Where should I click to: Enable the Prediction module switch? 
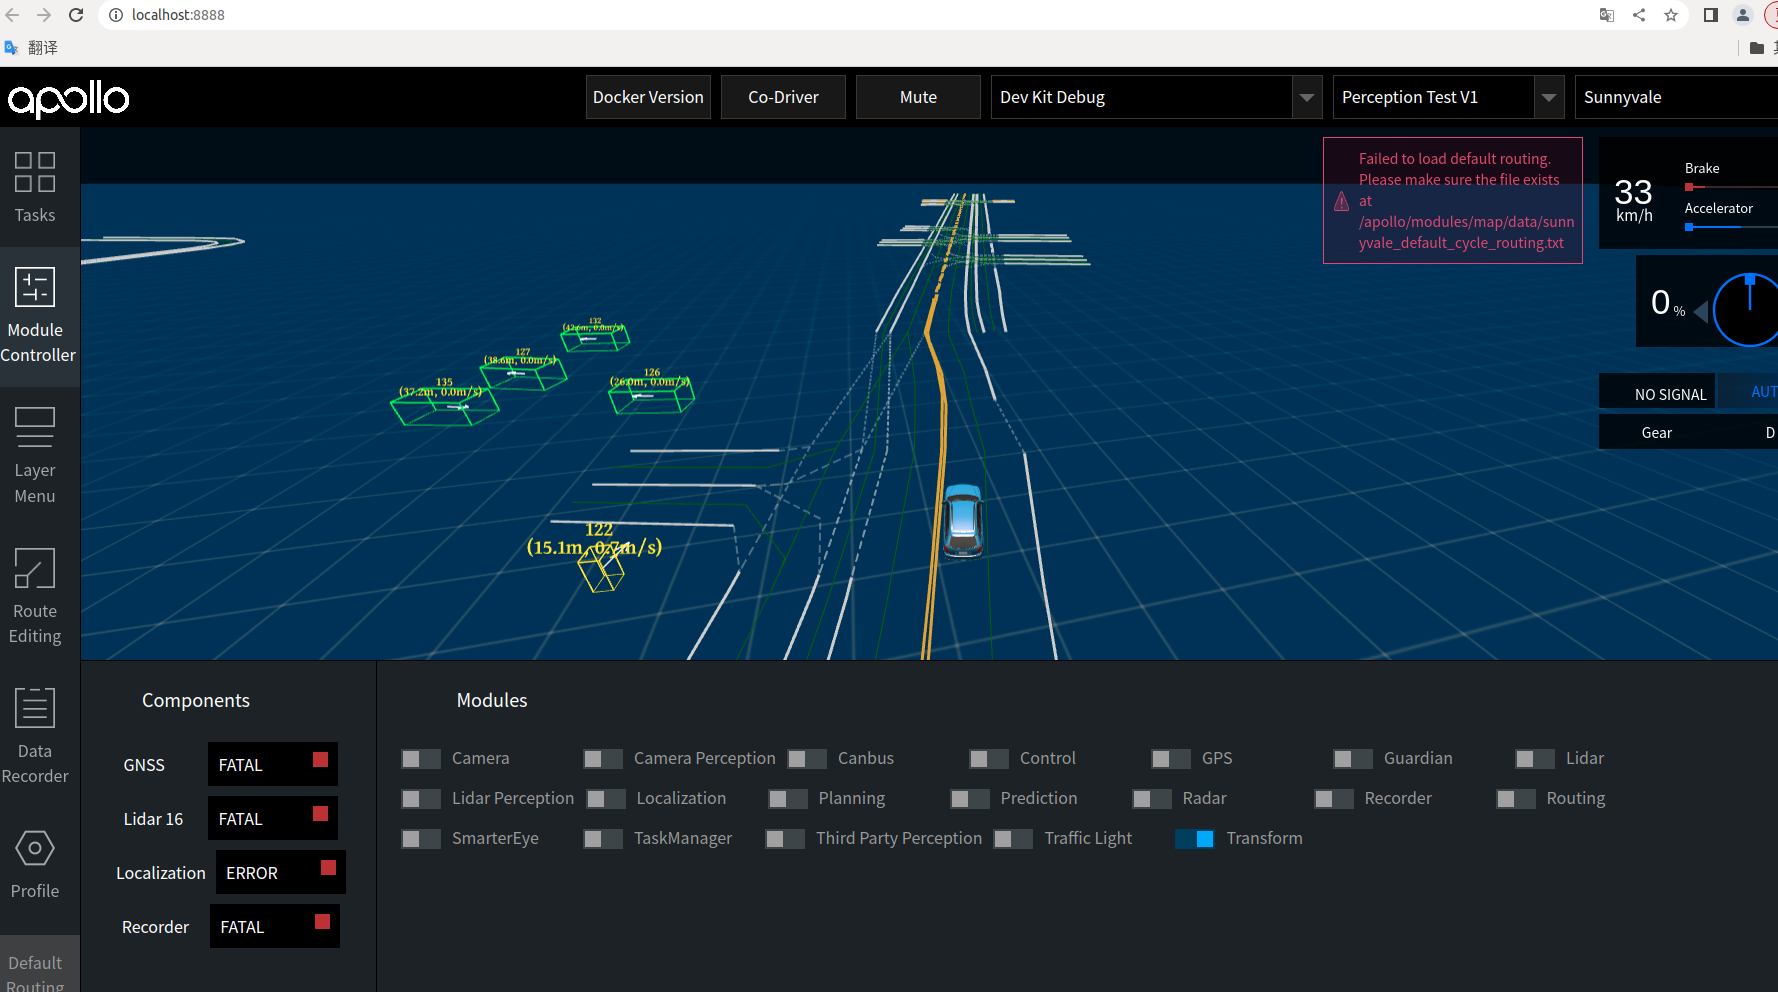click(970, 799)
